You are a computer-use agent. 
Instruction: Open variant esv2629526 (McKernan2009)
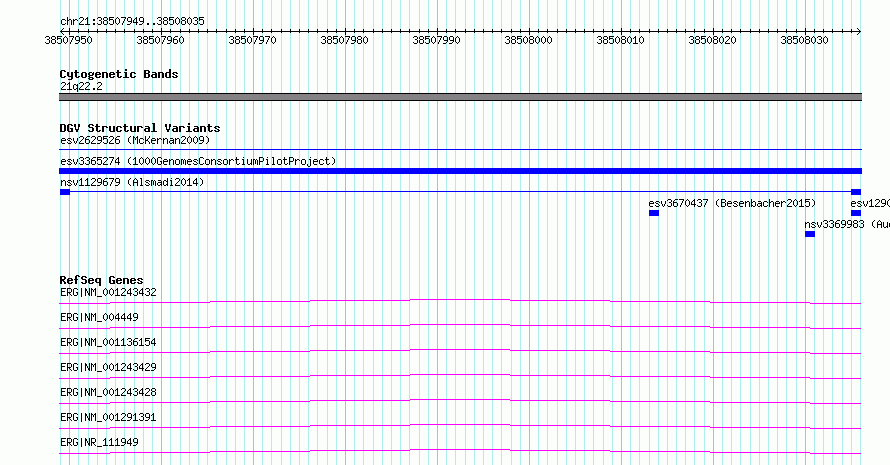135,140
